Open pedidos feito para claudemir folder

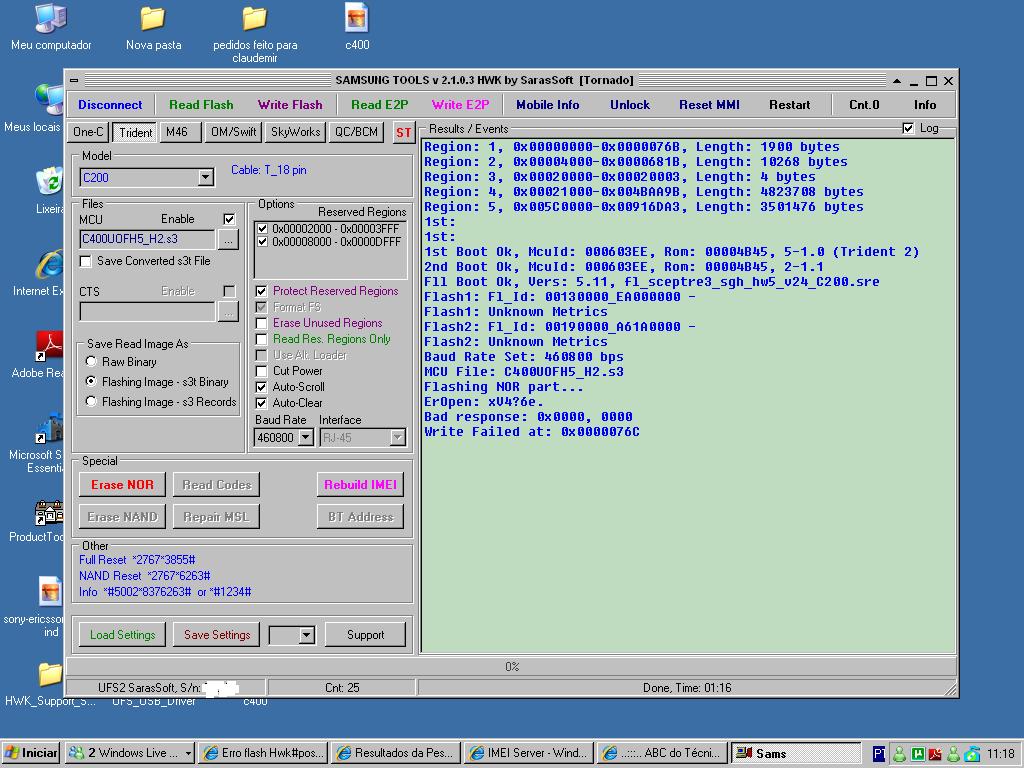coord(255,34)
